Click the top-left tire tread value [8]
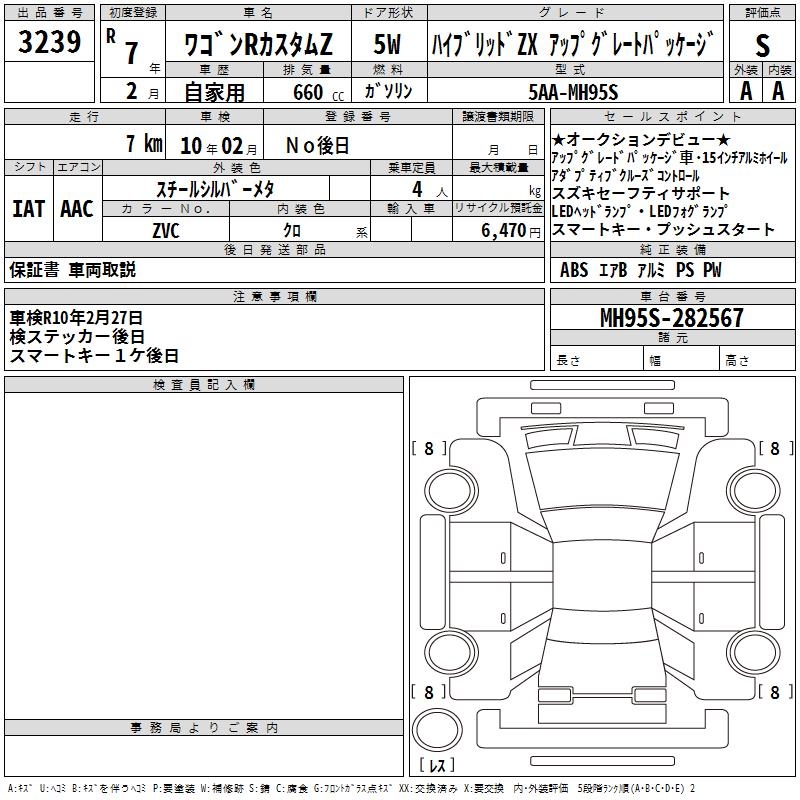Screen dimensions: 800x800 (429, 448)
